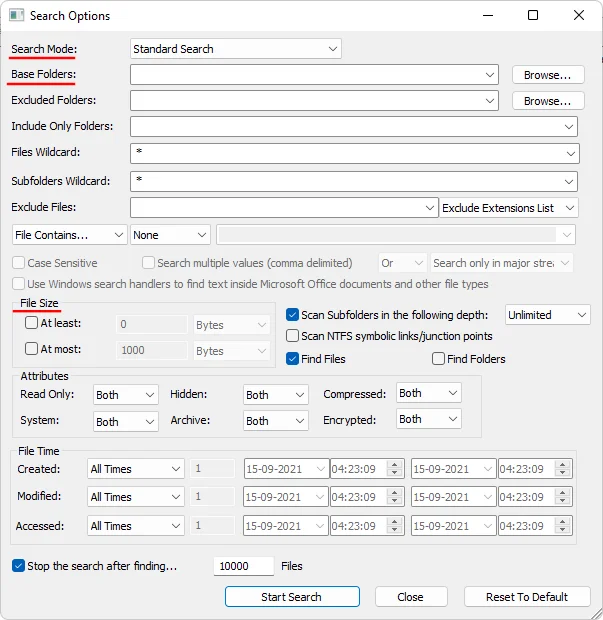The image size is (603, 620).
Task: Enable the File Size 'At most' checkbox
Action: click(x=32, y=350)
